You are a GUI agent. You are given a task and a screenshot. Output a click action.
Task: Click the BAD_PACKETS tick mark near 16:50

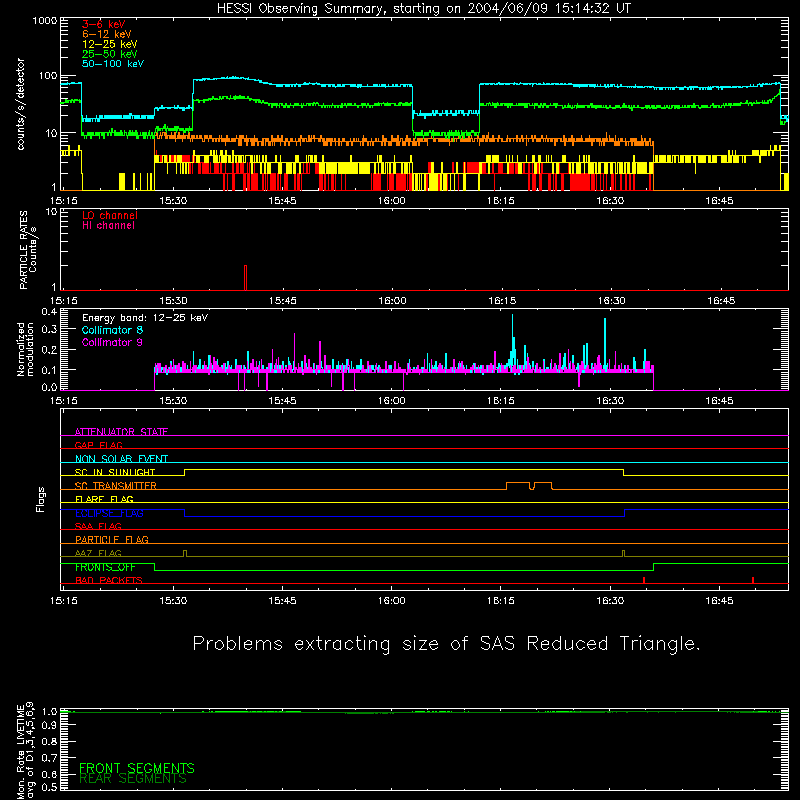click(x=753, y=580)
